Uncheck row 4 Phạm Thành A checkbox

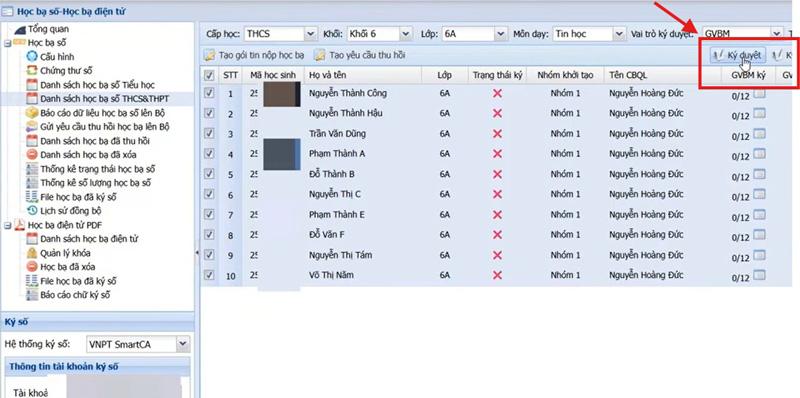click(x=209, y=154)
